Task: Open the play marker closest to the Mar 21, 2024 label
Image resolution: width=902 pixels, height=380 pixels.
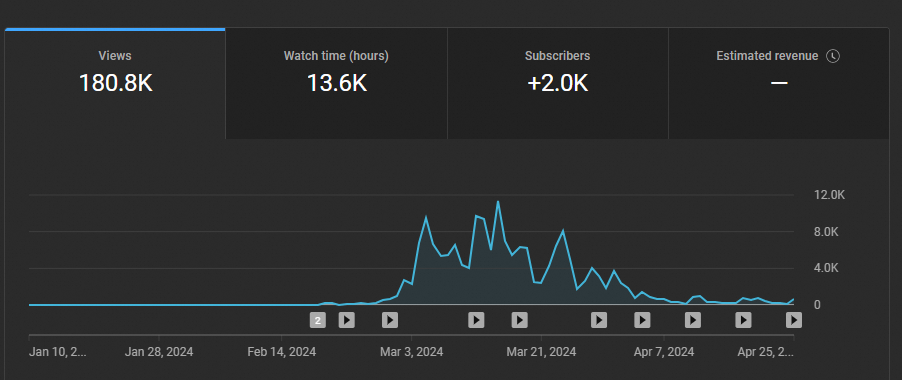Action: pyautogui.click(x=519, y=320)
